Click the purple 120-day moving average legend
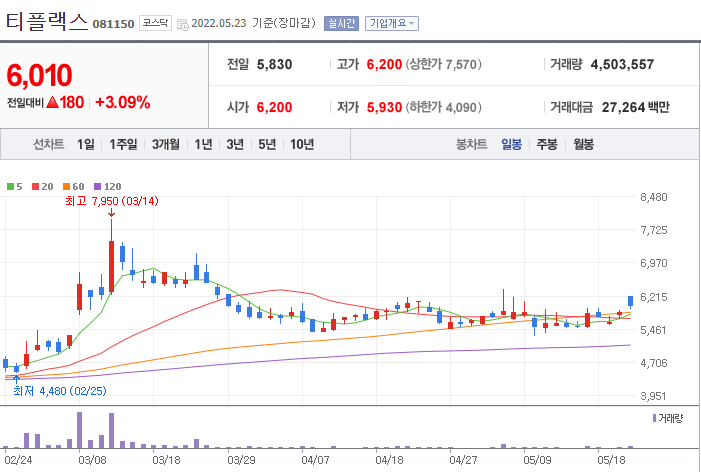The image size is (701, 472). [107, 186]
